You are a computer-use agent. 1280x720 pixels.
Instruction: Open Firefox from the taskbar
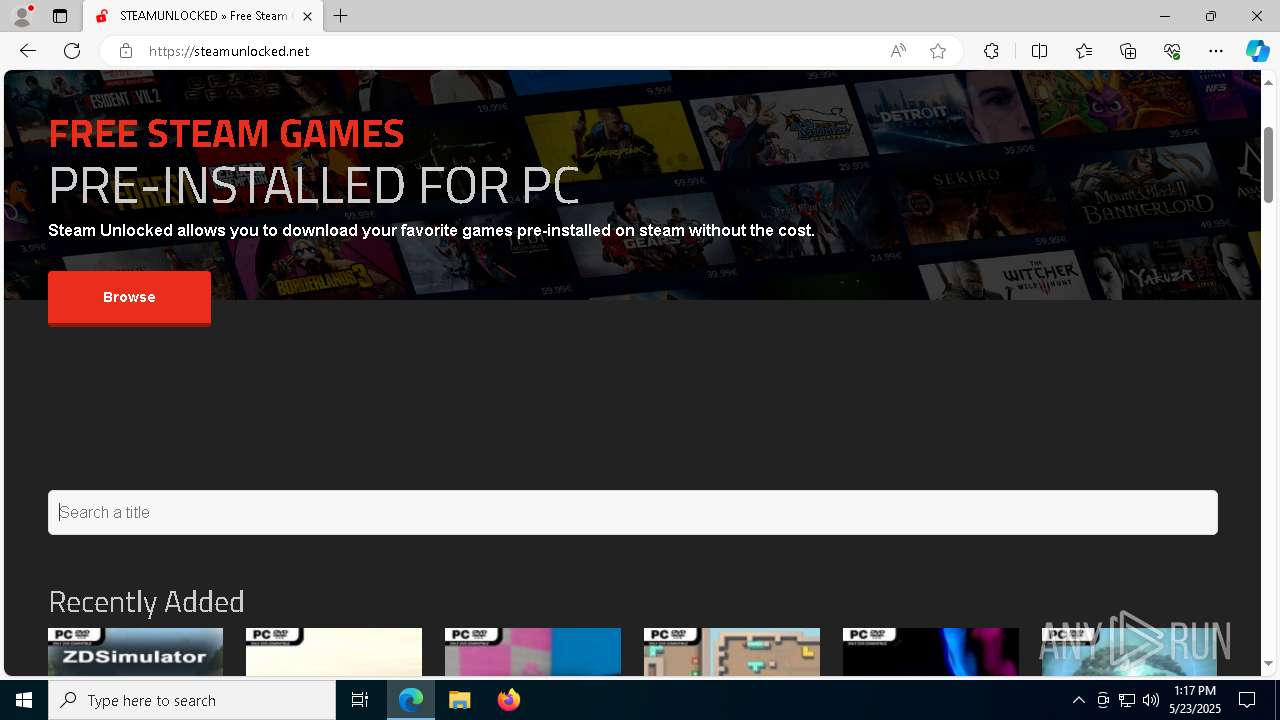(508, 700)
